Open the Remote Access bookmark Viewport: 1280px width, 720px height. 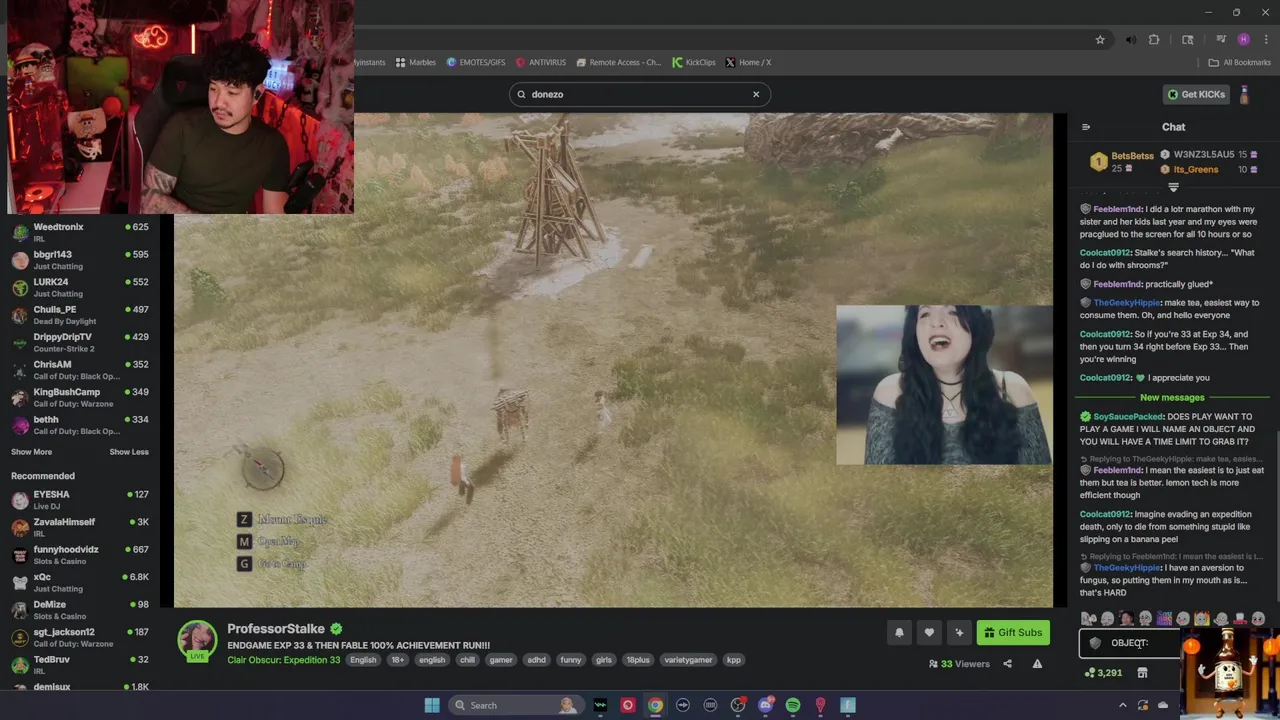(x=619, y=62)
